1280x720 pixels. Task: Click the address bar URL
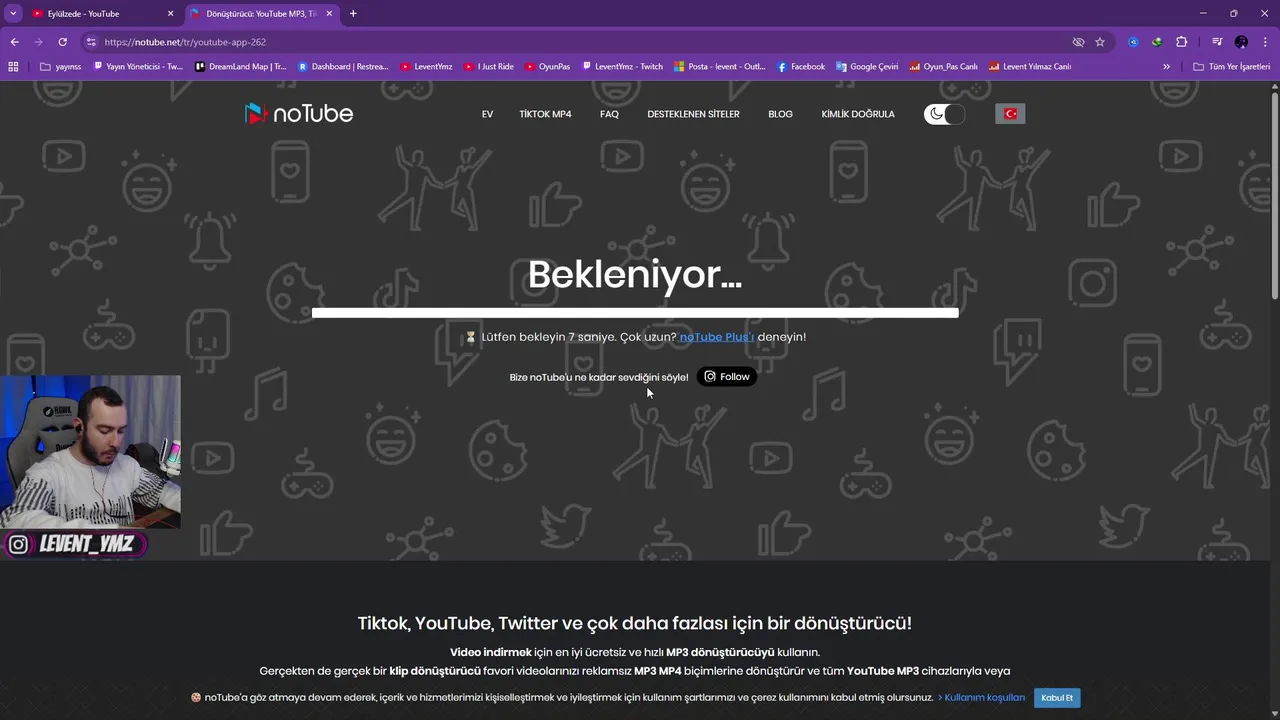point(185,42)
